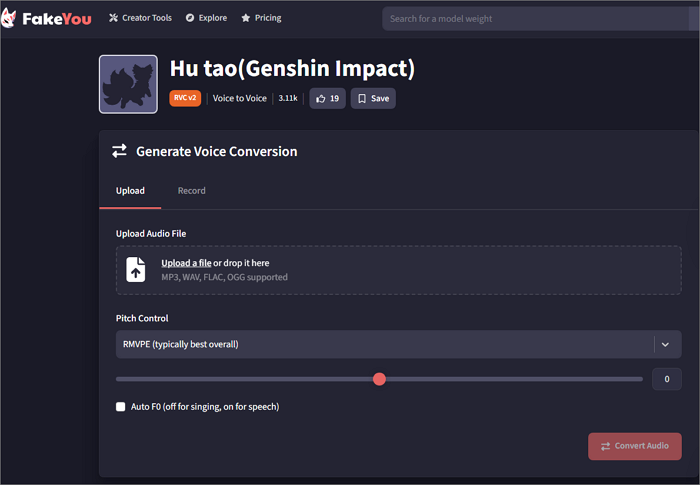Switch to the Record tab
The height and width of the screenshot is (485, 700).
click(191, 190)
